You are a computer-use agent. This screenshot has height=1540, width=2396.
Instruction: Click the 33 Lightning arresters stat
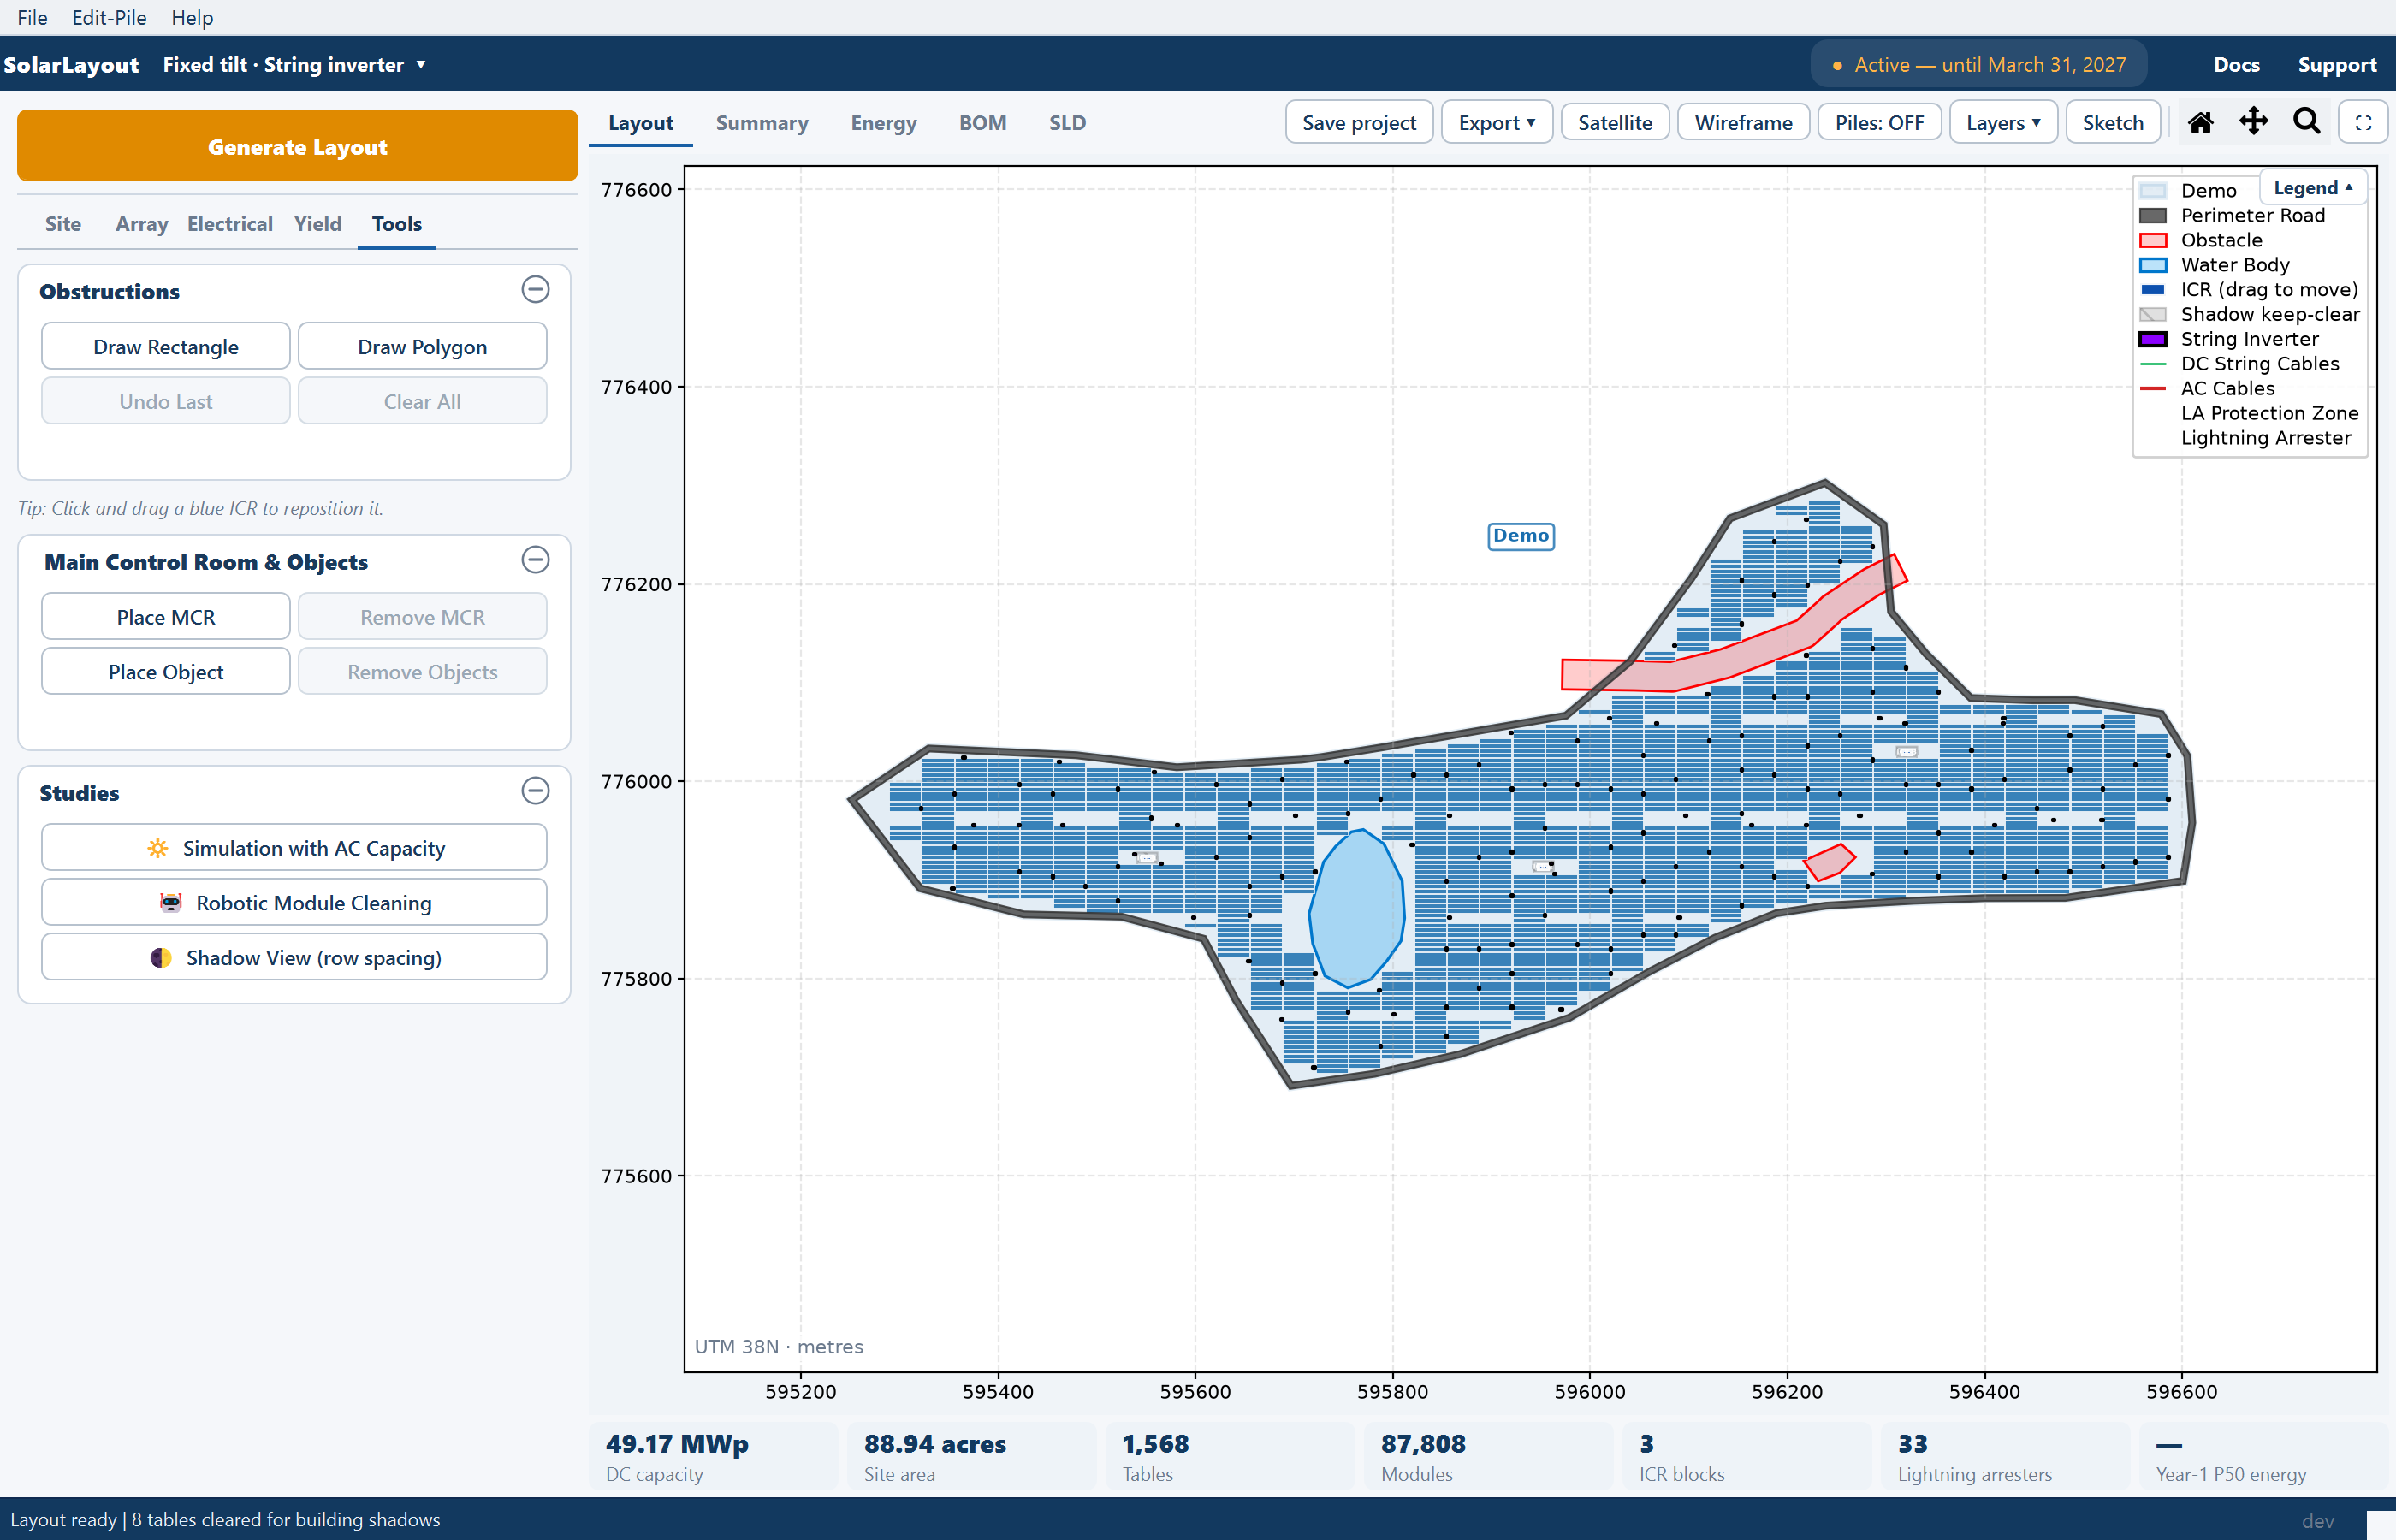click(x=2006, y=1457)
